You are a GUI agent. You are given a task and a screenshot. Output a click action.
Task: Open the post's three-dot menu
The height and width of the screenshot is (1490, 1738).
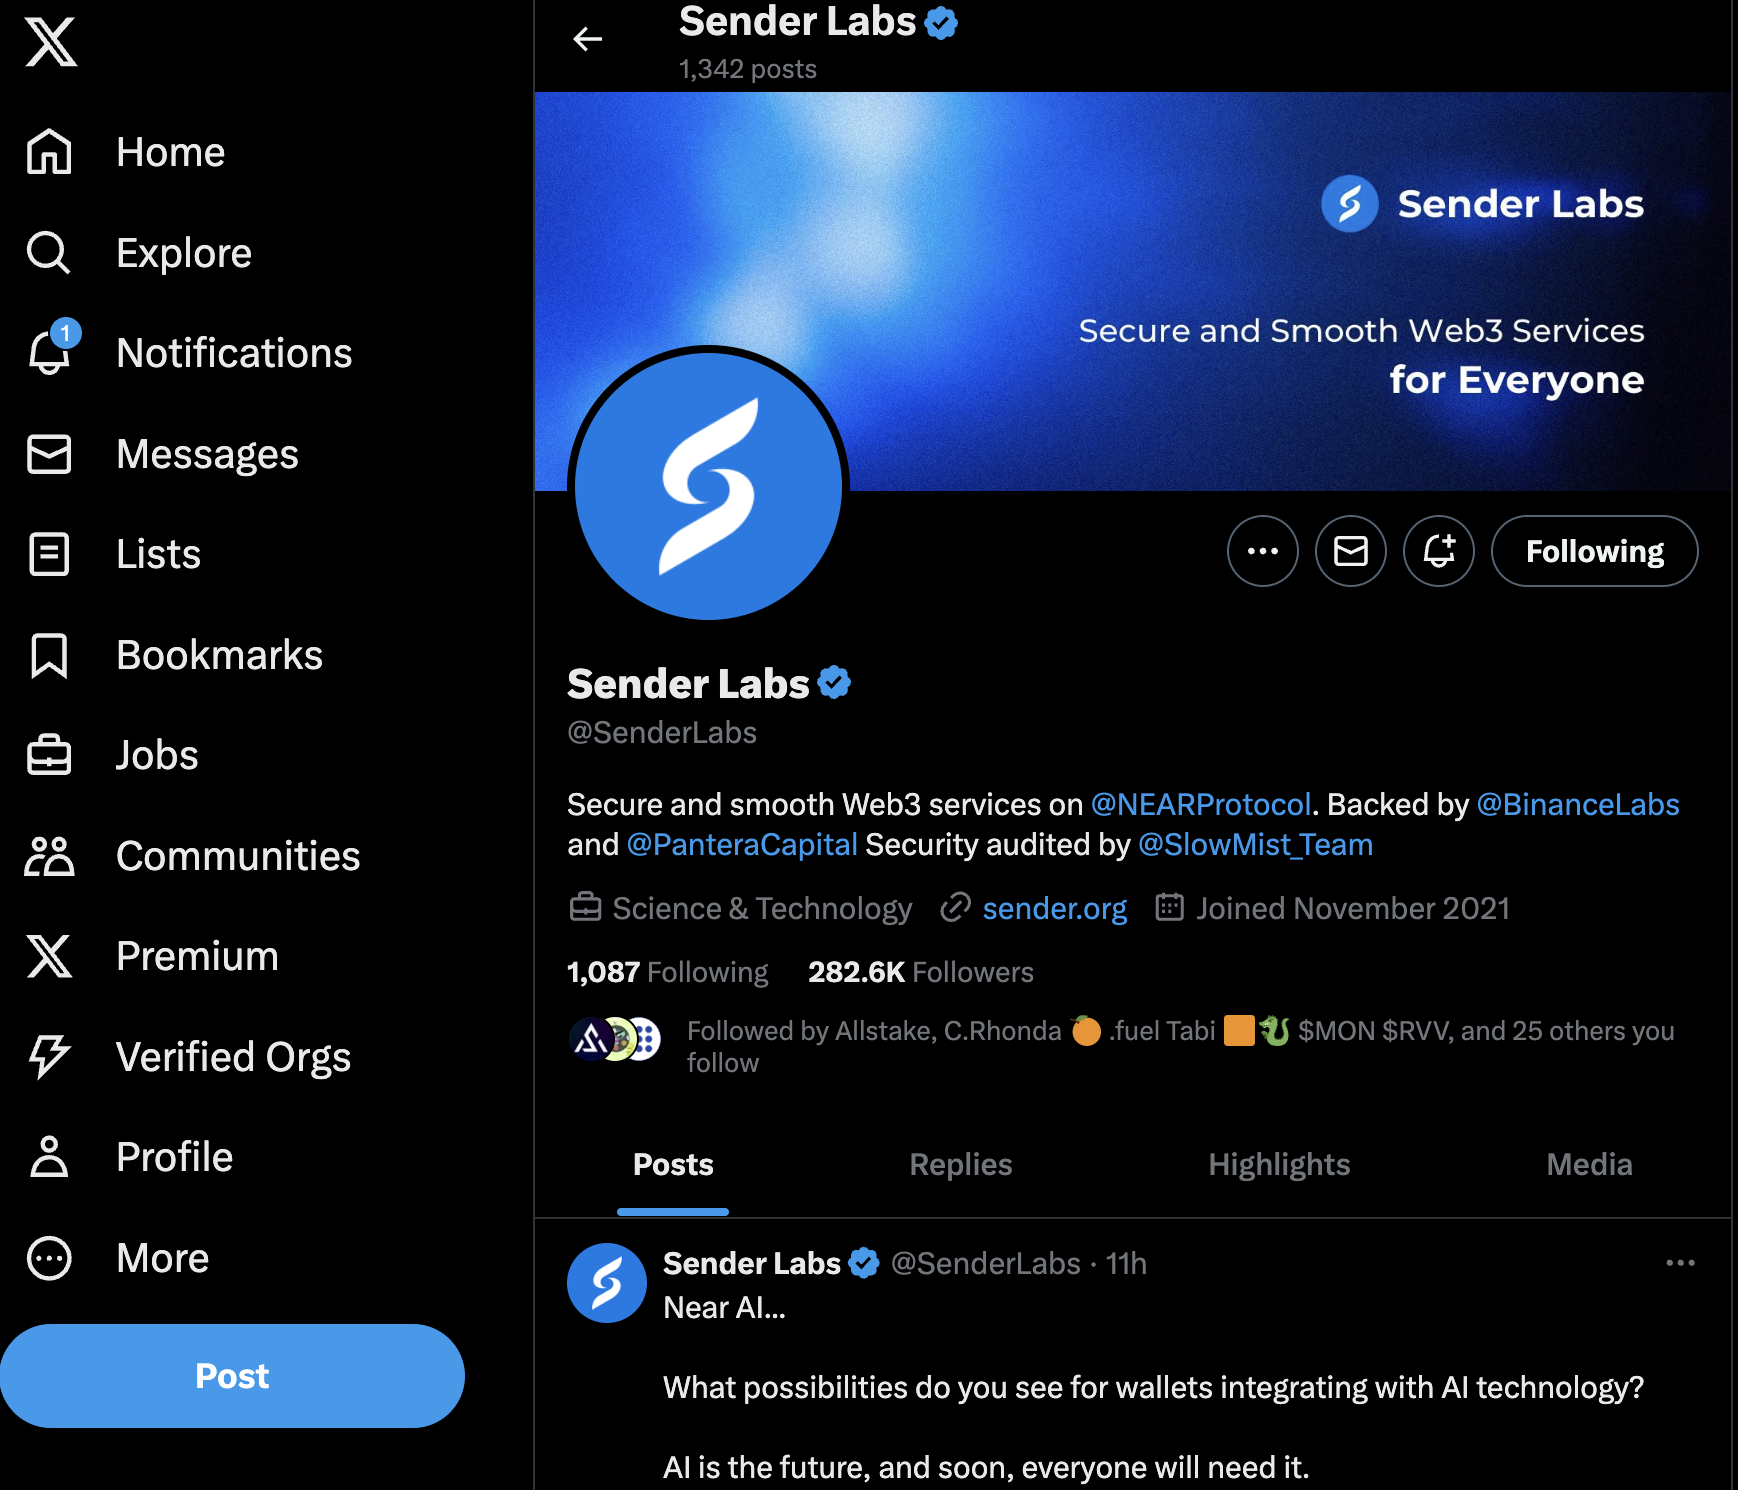[1680, 1263]
